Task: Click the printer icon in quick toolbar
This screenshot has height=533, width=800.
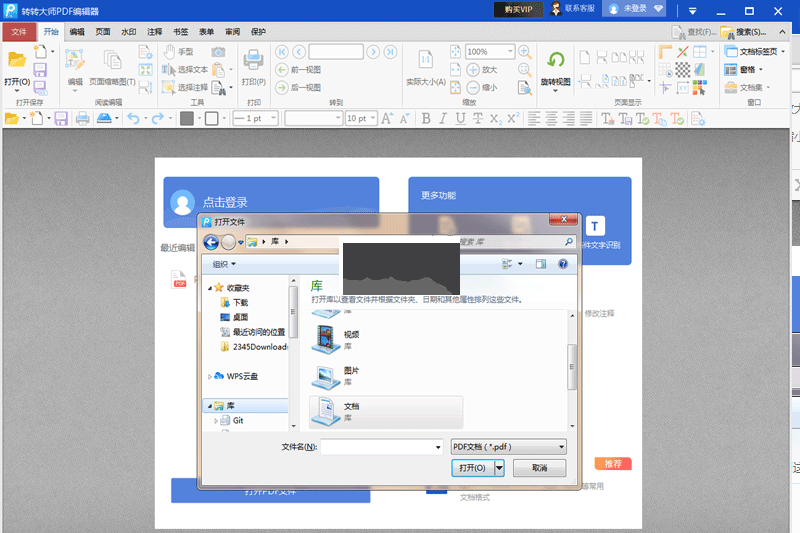Action: click(83, 119)
